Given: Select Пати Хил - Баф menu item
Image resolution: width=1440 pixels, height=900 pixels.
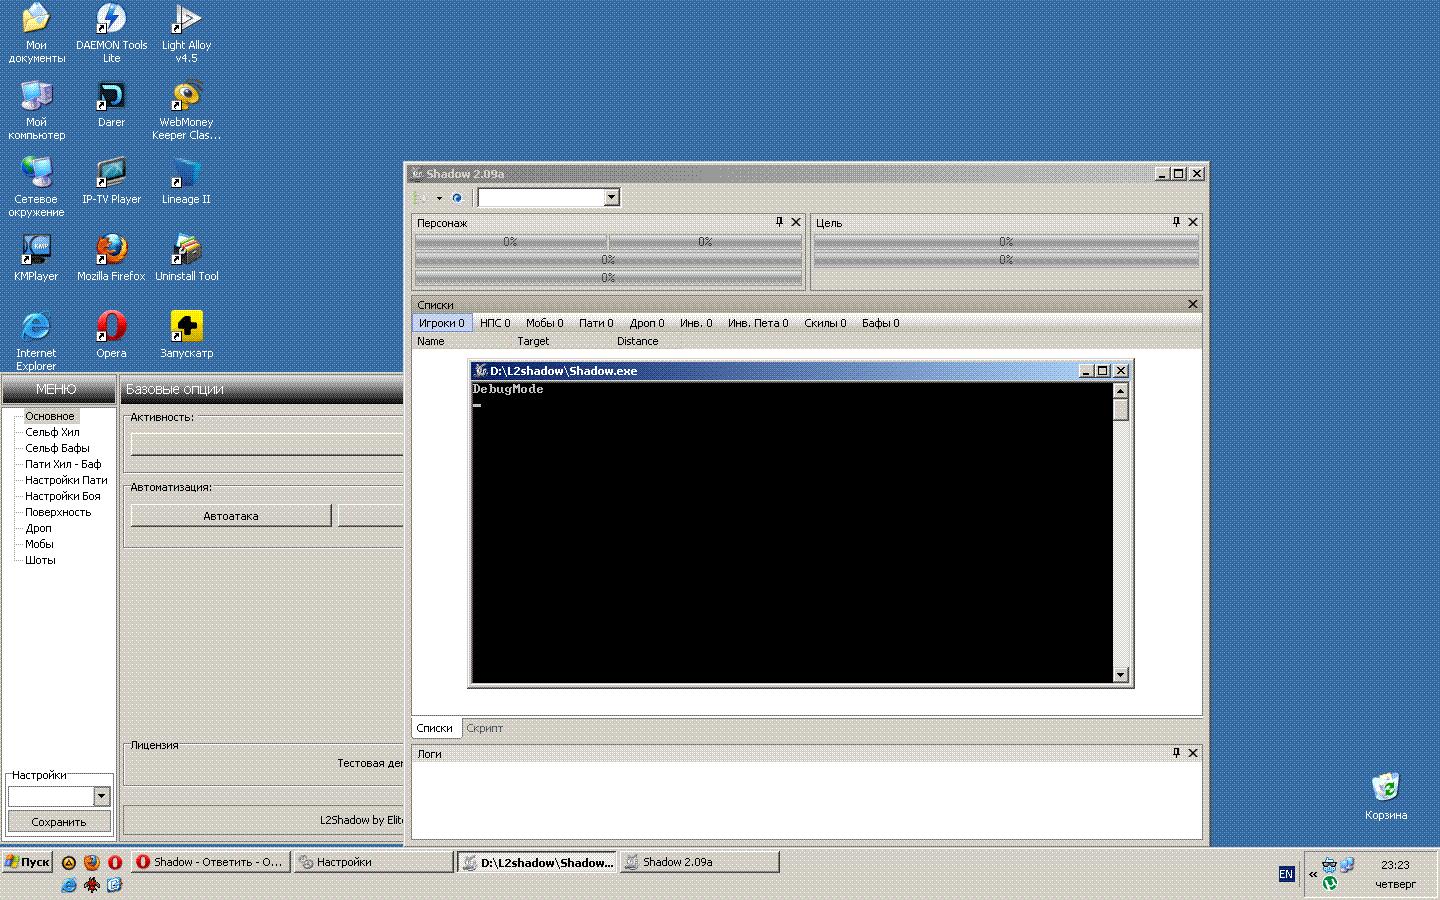Looking at the screenshot, I should (63, 464).
